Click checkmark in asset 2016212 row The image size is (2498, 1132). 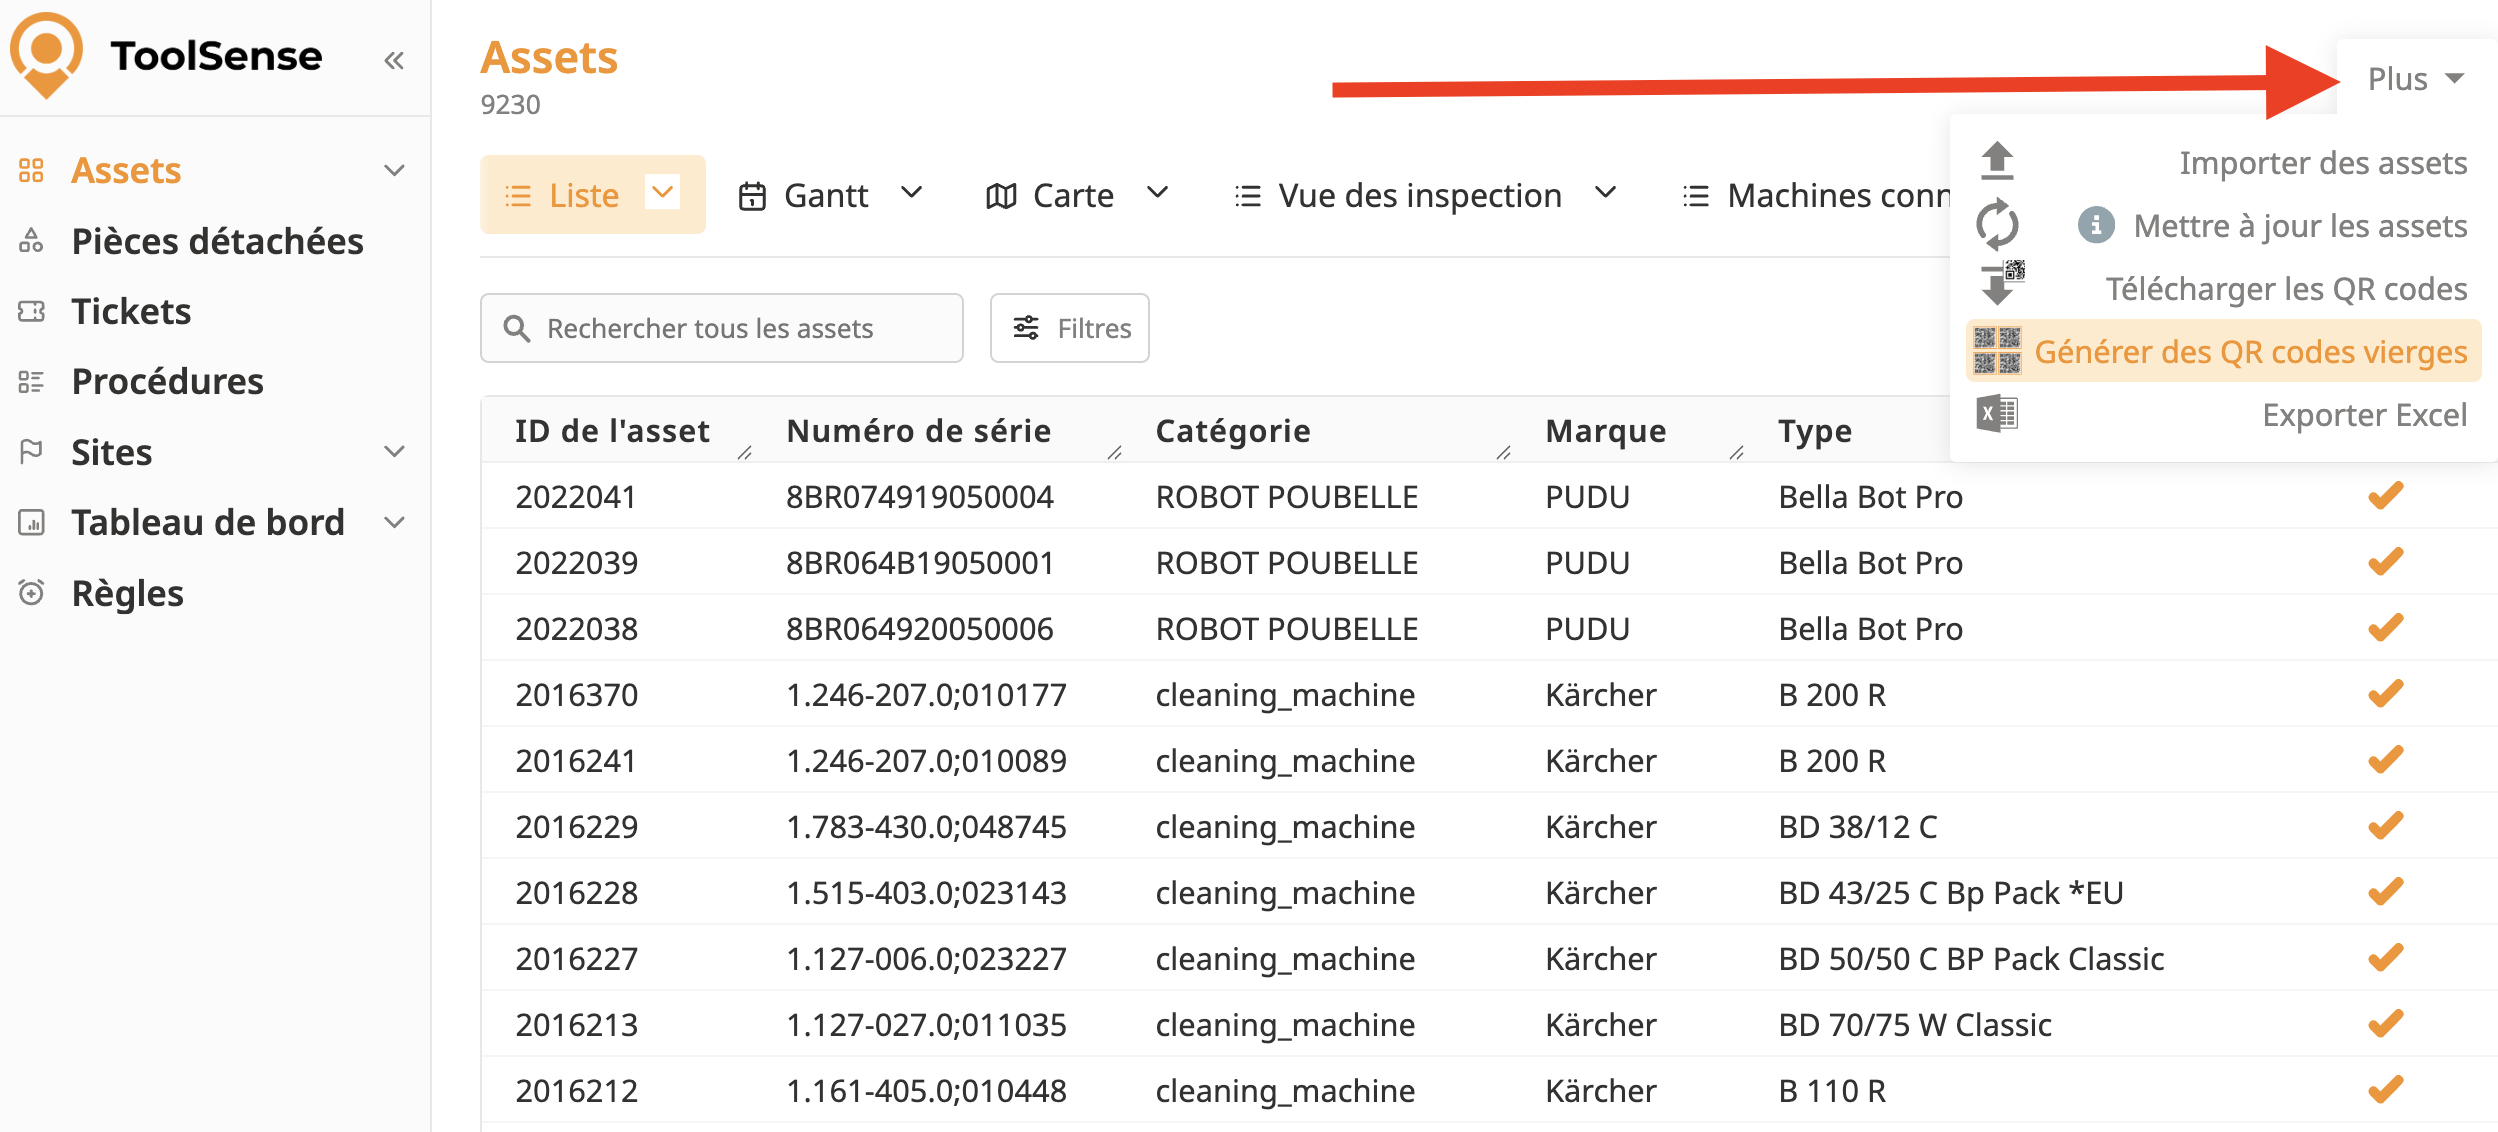tap(2385, 1090)
